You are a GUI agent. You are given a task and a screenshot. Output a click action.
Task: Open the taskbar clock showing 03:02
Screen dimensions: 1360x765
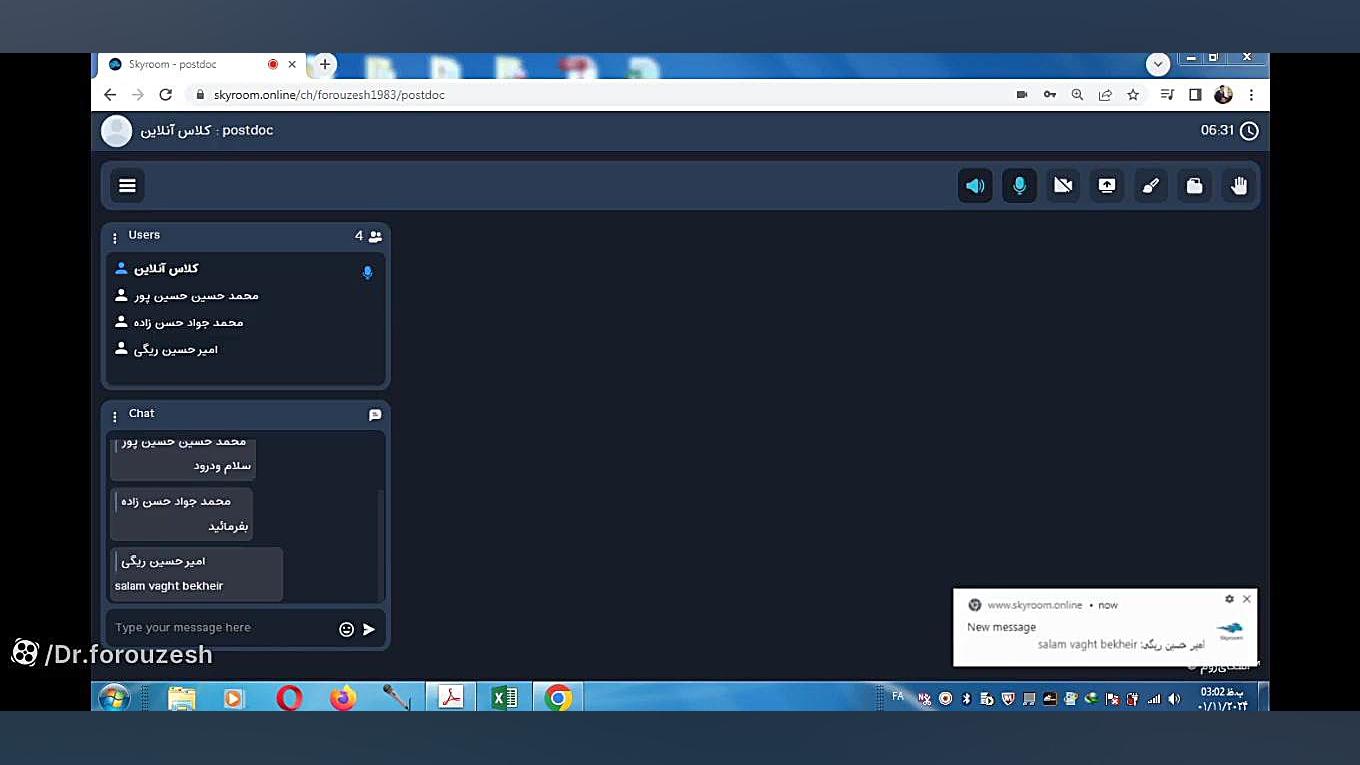(x=1221, y=698)
